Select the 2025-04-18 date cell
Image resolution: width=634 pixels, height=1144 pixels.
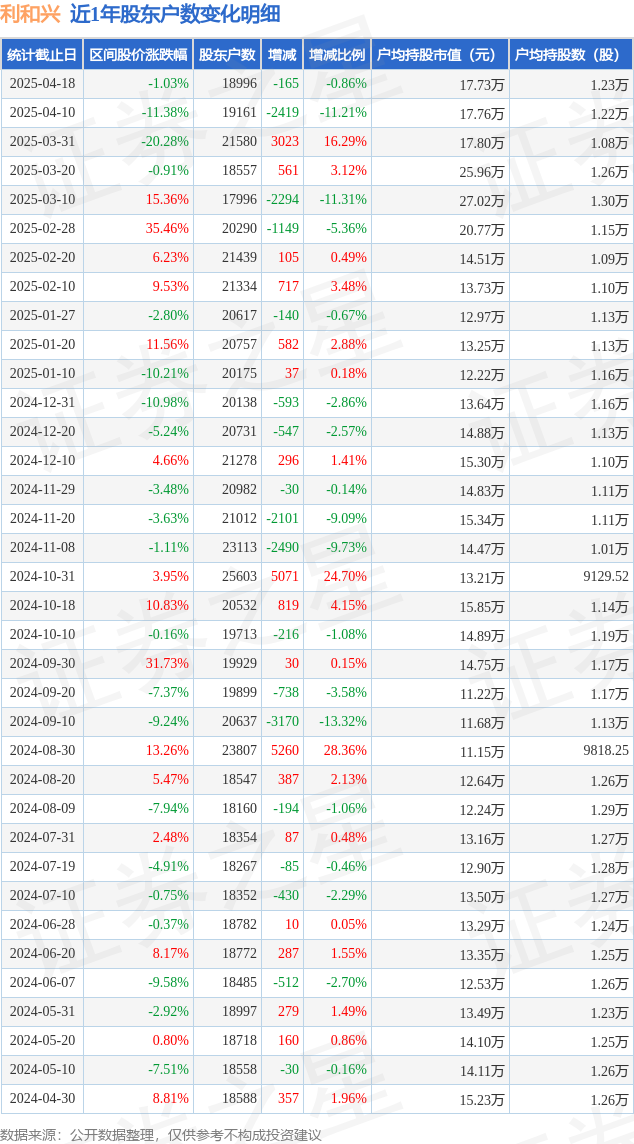click(42, 84)
